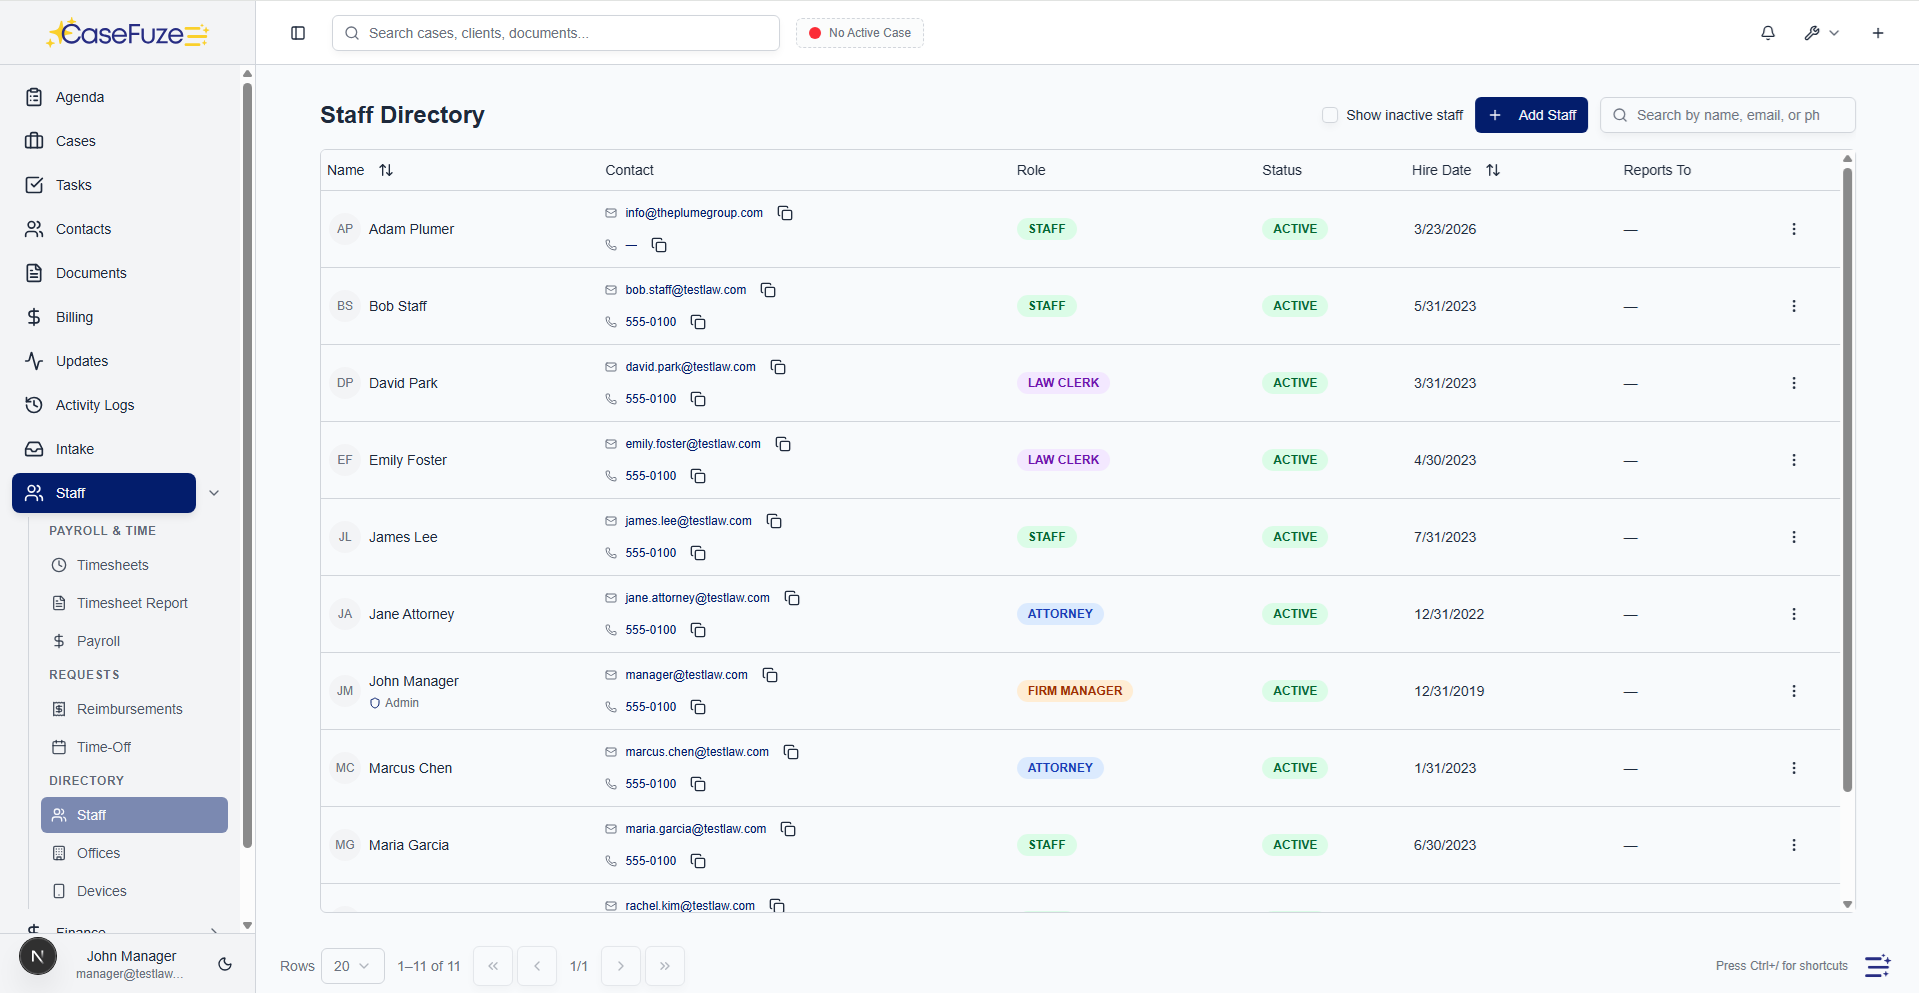The image size is (1919, 993).
Task: Enable Show inactive staff checkbox
Action: [1330, 115]
